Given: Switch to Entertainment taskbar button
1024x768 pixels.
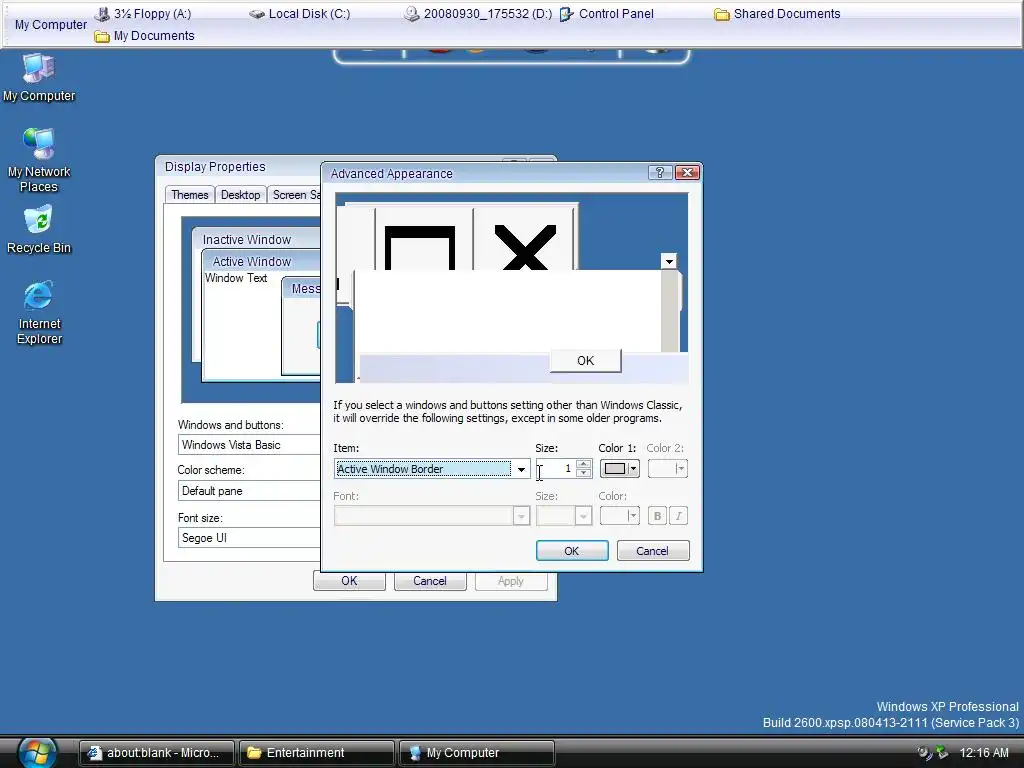Looking at the screenshot, I should pos(317,753).
